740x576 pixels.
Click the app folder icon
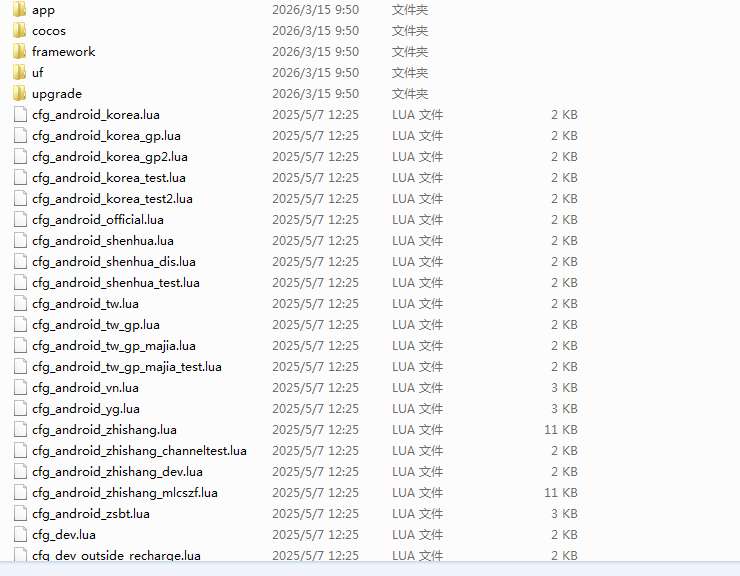(x=20, y=9)
